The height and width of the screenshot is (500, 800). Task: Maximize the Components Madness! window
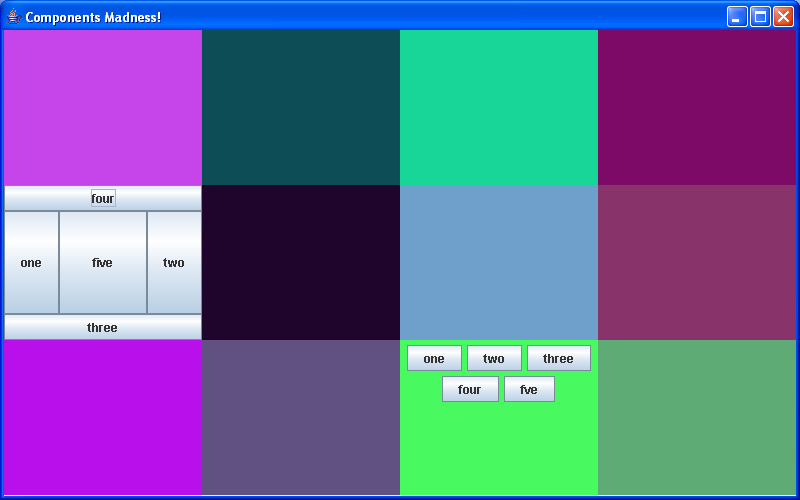760,17
